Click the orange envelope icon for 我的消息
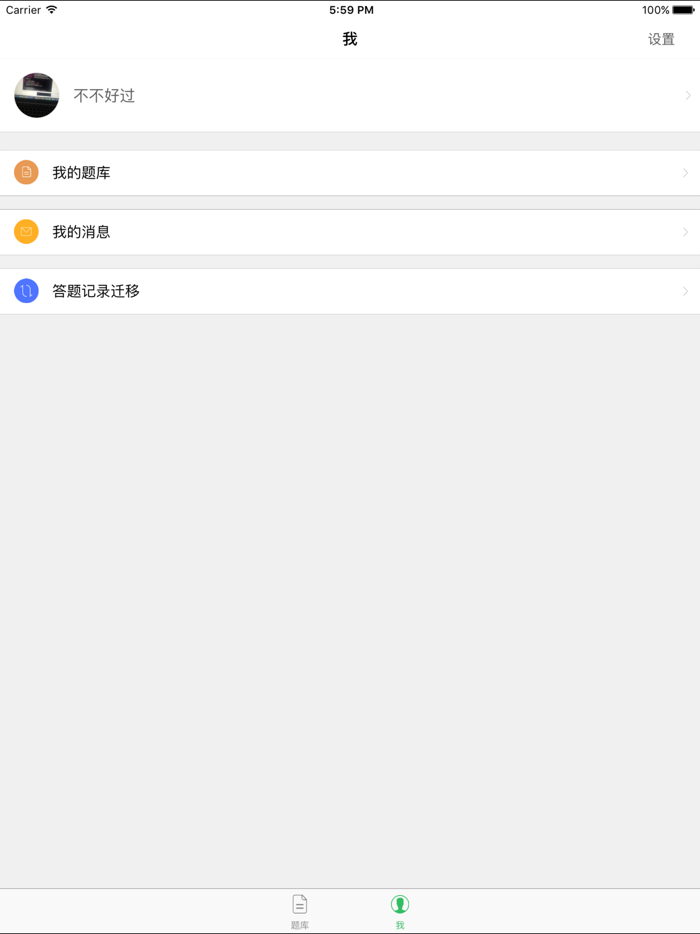700x934 pixels. click(x=26, y=231)
